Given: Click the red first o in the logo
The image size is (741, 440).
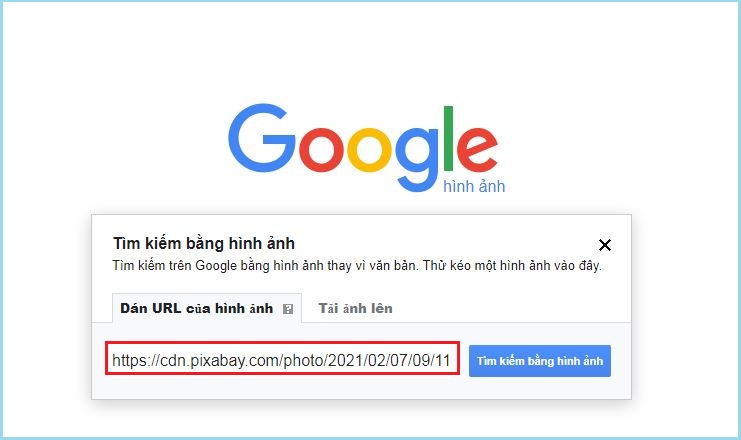Looking at the screenshot, I should pyautogui.click(x=319, y=149).
